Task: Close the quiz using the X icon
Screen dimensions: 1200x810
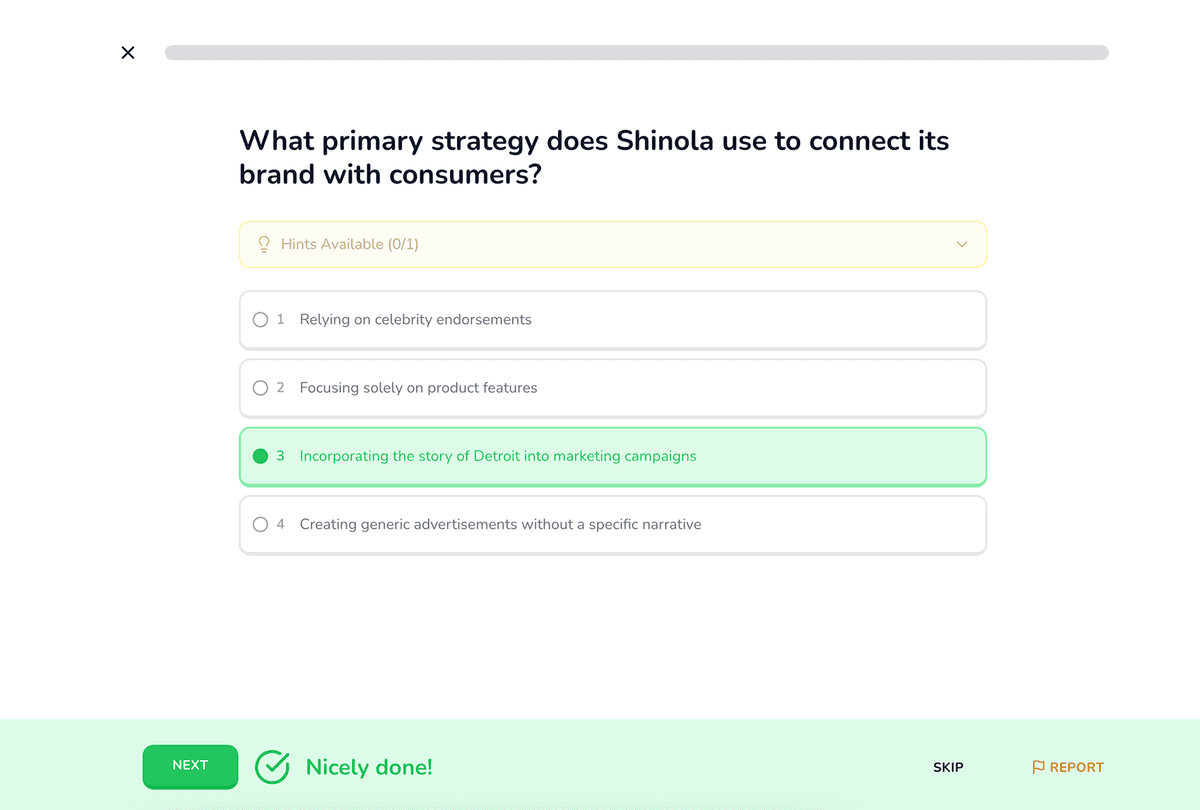Action: point(128,53)
